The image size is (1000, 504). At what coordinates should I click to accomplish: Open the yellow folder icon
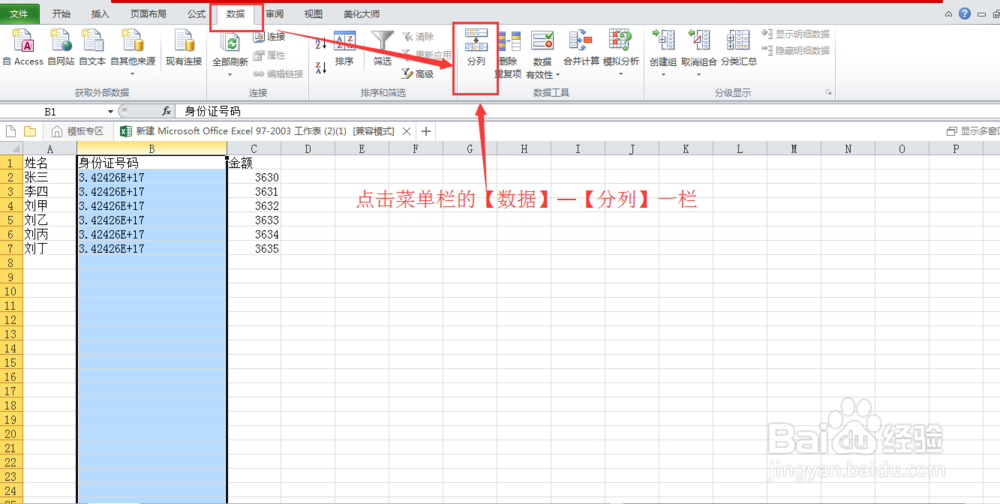[29, 131]
